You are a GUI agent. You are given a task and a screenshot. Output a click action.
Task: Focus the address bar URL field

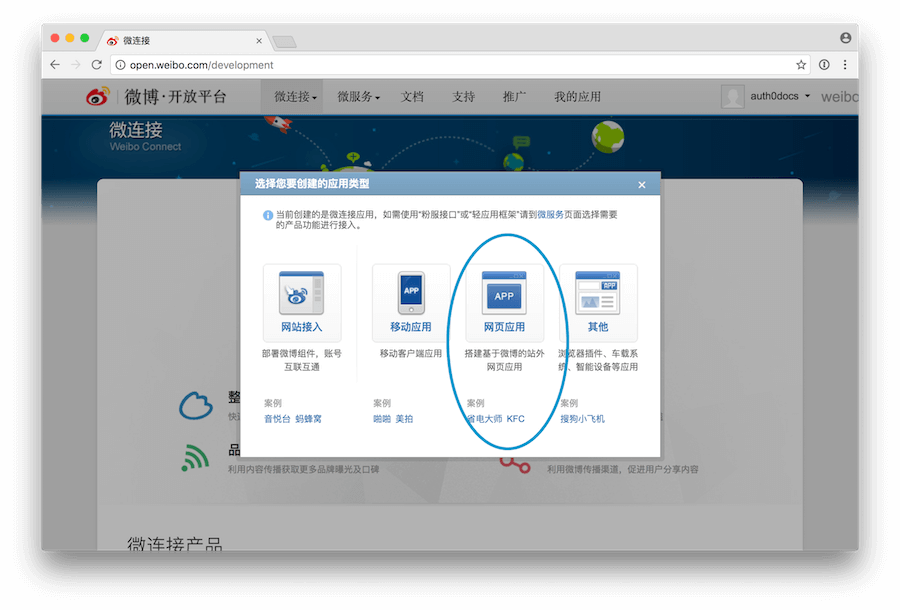click(459, 65)
